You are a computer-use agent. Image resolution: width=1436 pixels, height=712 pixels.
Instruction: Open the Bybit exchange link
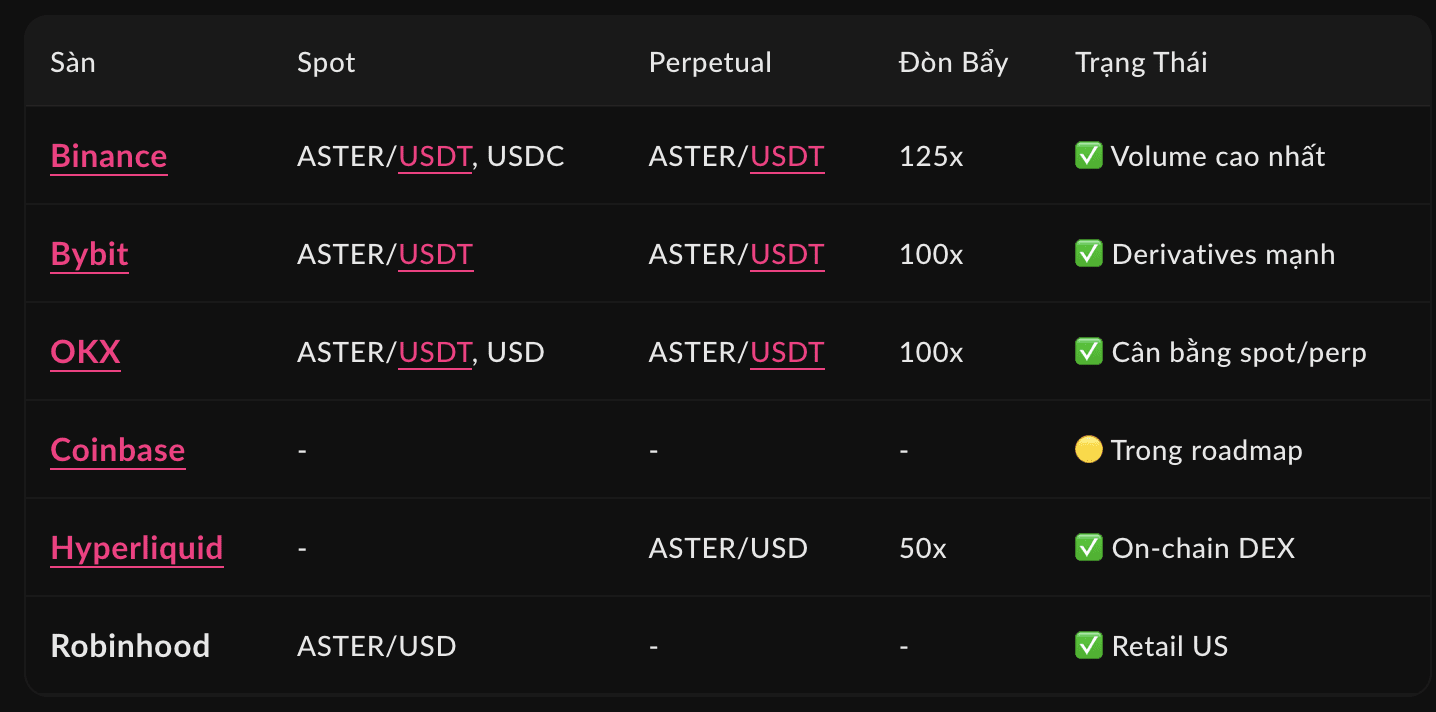click(90, 254)
